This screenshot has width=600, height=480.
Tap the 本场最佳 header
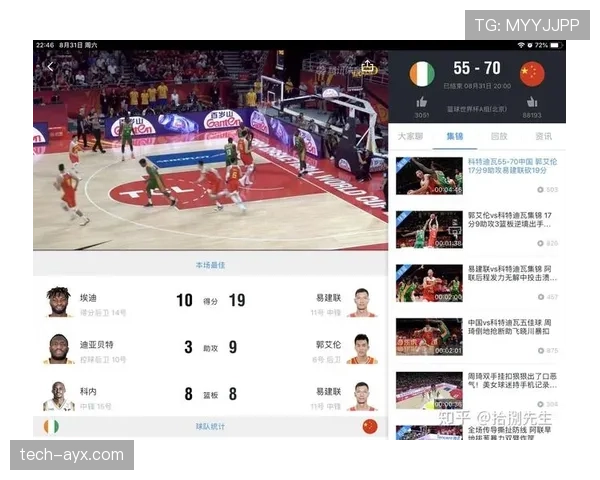(x=210, y=264)
